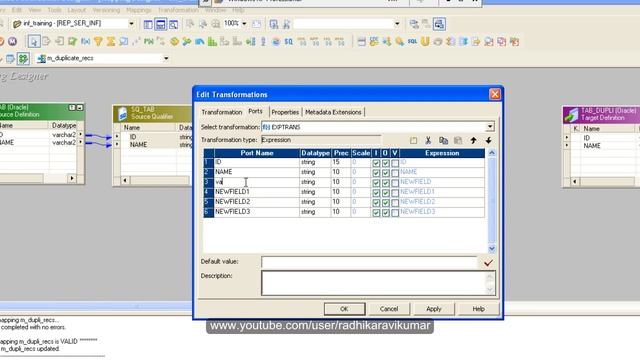Open the empty find combo box dropdown
Screen dimensions: 640x360
tap(397, 24)
